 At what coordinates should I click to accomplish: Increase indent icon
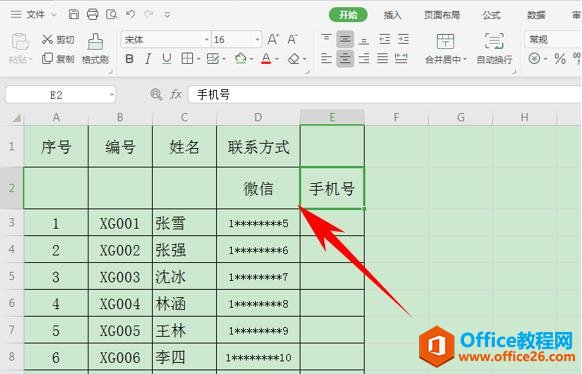(x=403, y=39)
